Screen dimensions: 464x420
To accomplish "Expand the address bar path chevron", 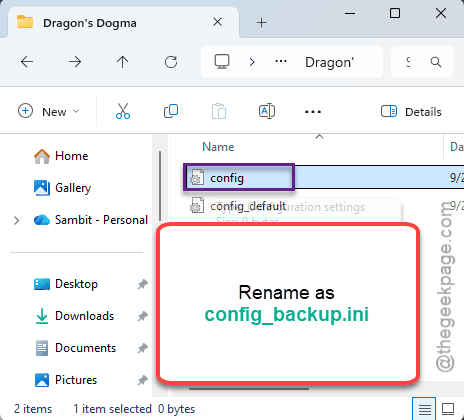I will pyautogui.click(x=252, y=62).
